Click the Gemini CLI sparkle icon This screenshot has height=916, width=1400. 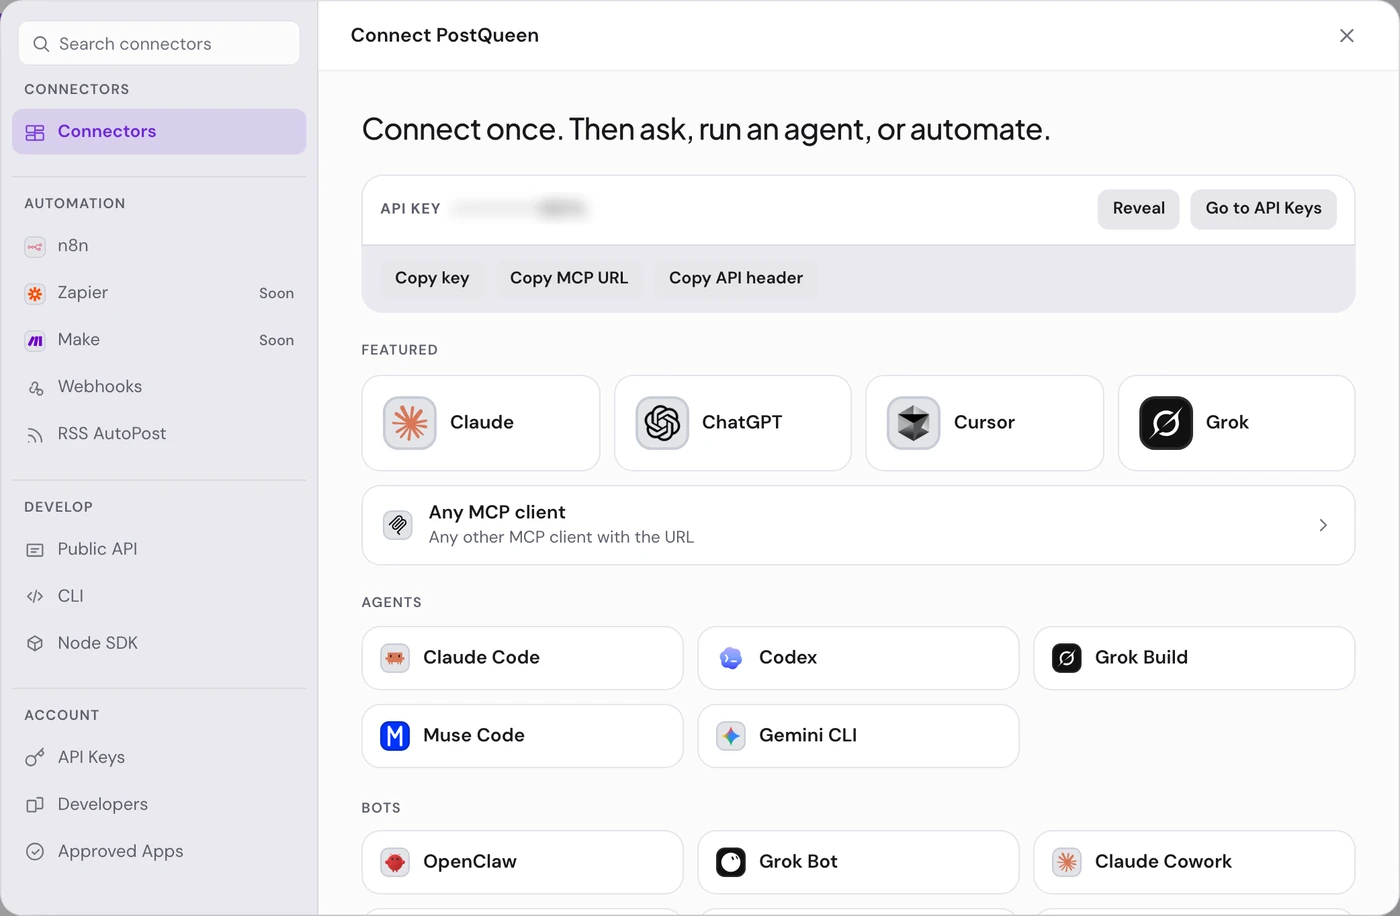point(731,736)
